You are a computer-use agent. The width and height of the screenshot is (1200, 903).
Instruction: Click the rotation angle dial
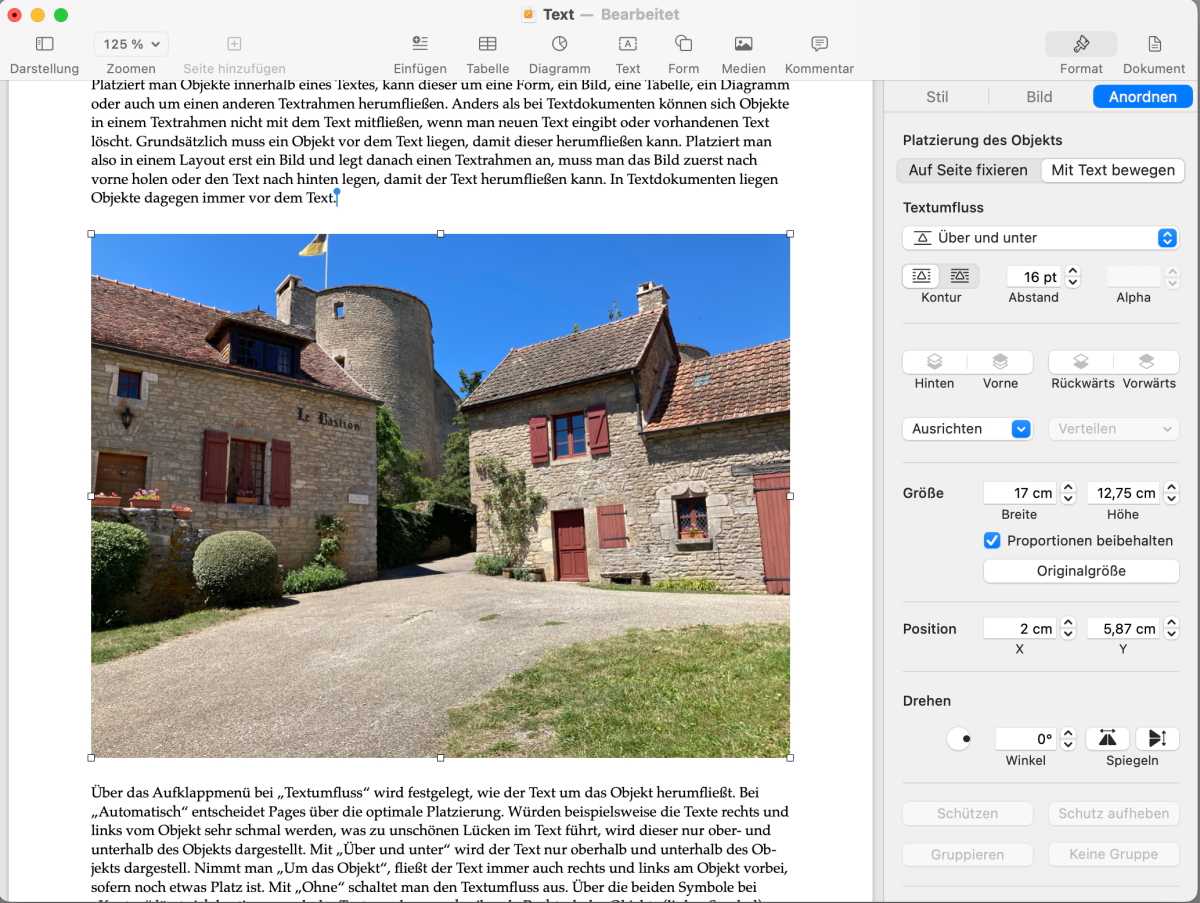(960, 739)
